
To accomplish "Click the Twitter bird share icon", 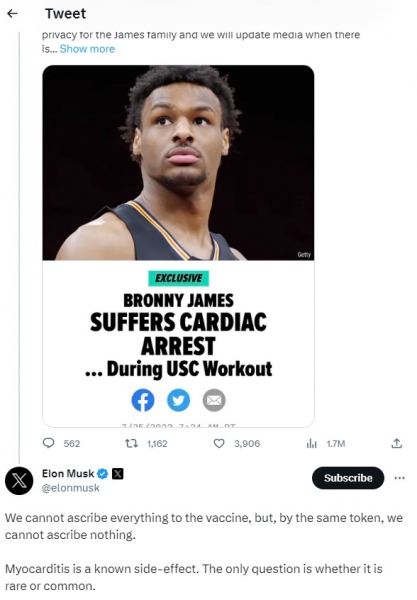I will point(178,400).
